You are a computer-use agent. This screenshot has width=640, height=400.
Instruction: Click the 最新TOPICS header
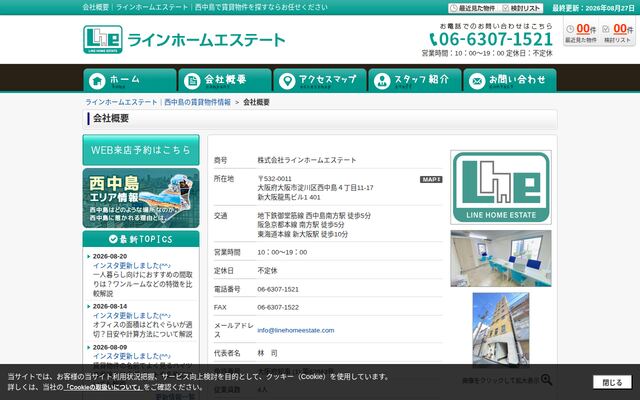pos(141,239)
